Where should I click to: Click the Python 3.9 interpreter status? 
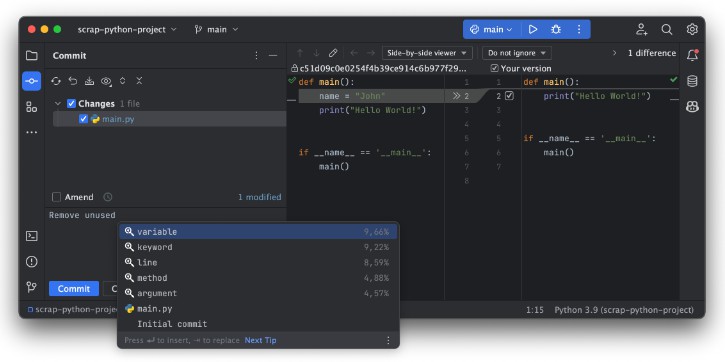(x=624, y=310)
